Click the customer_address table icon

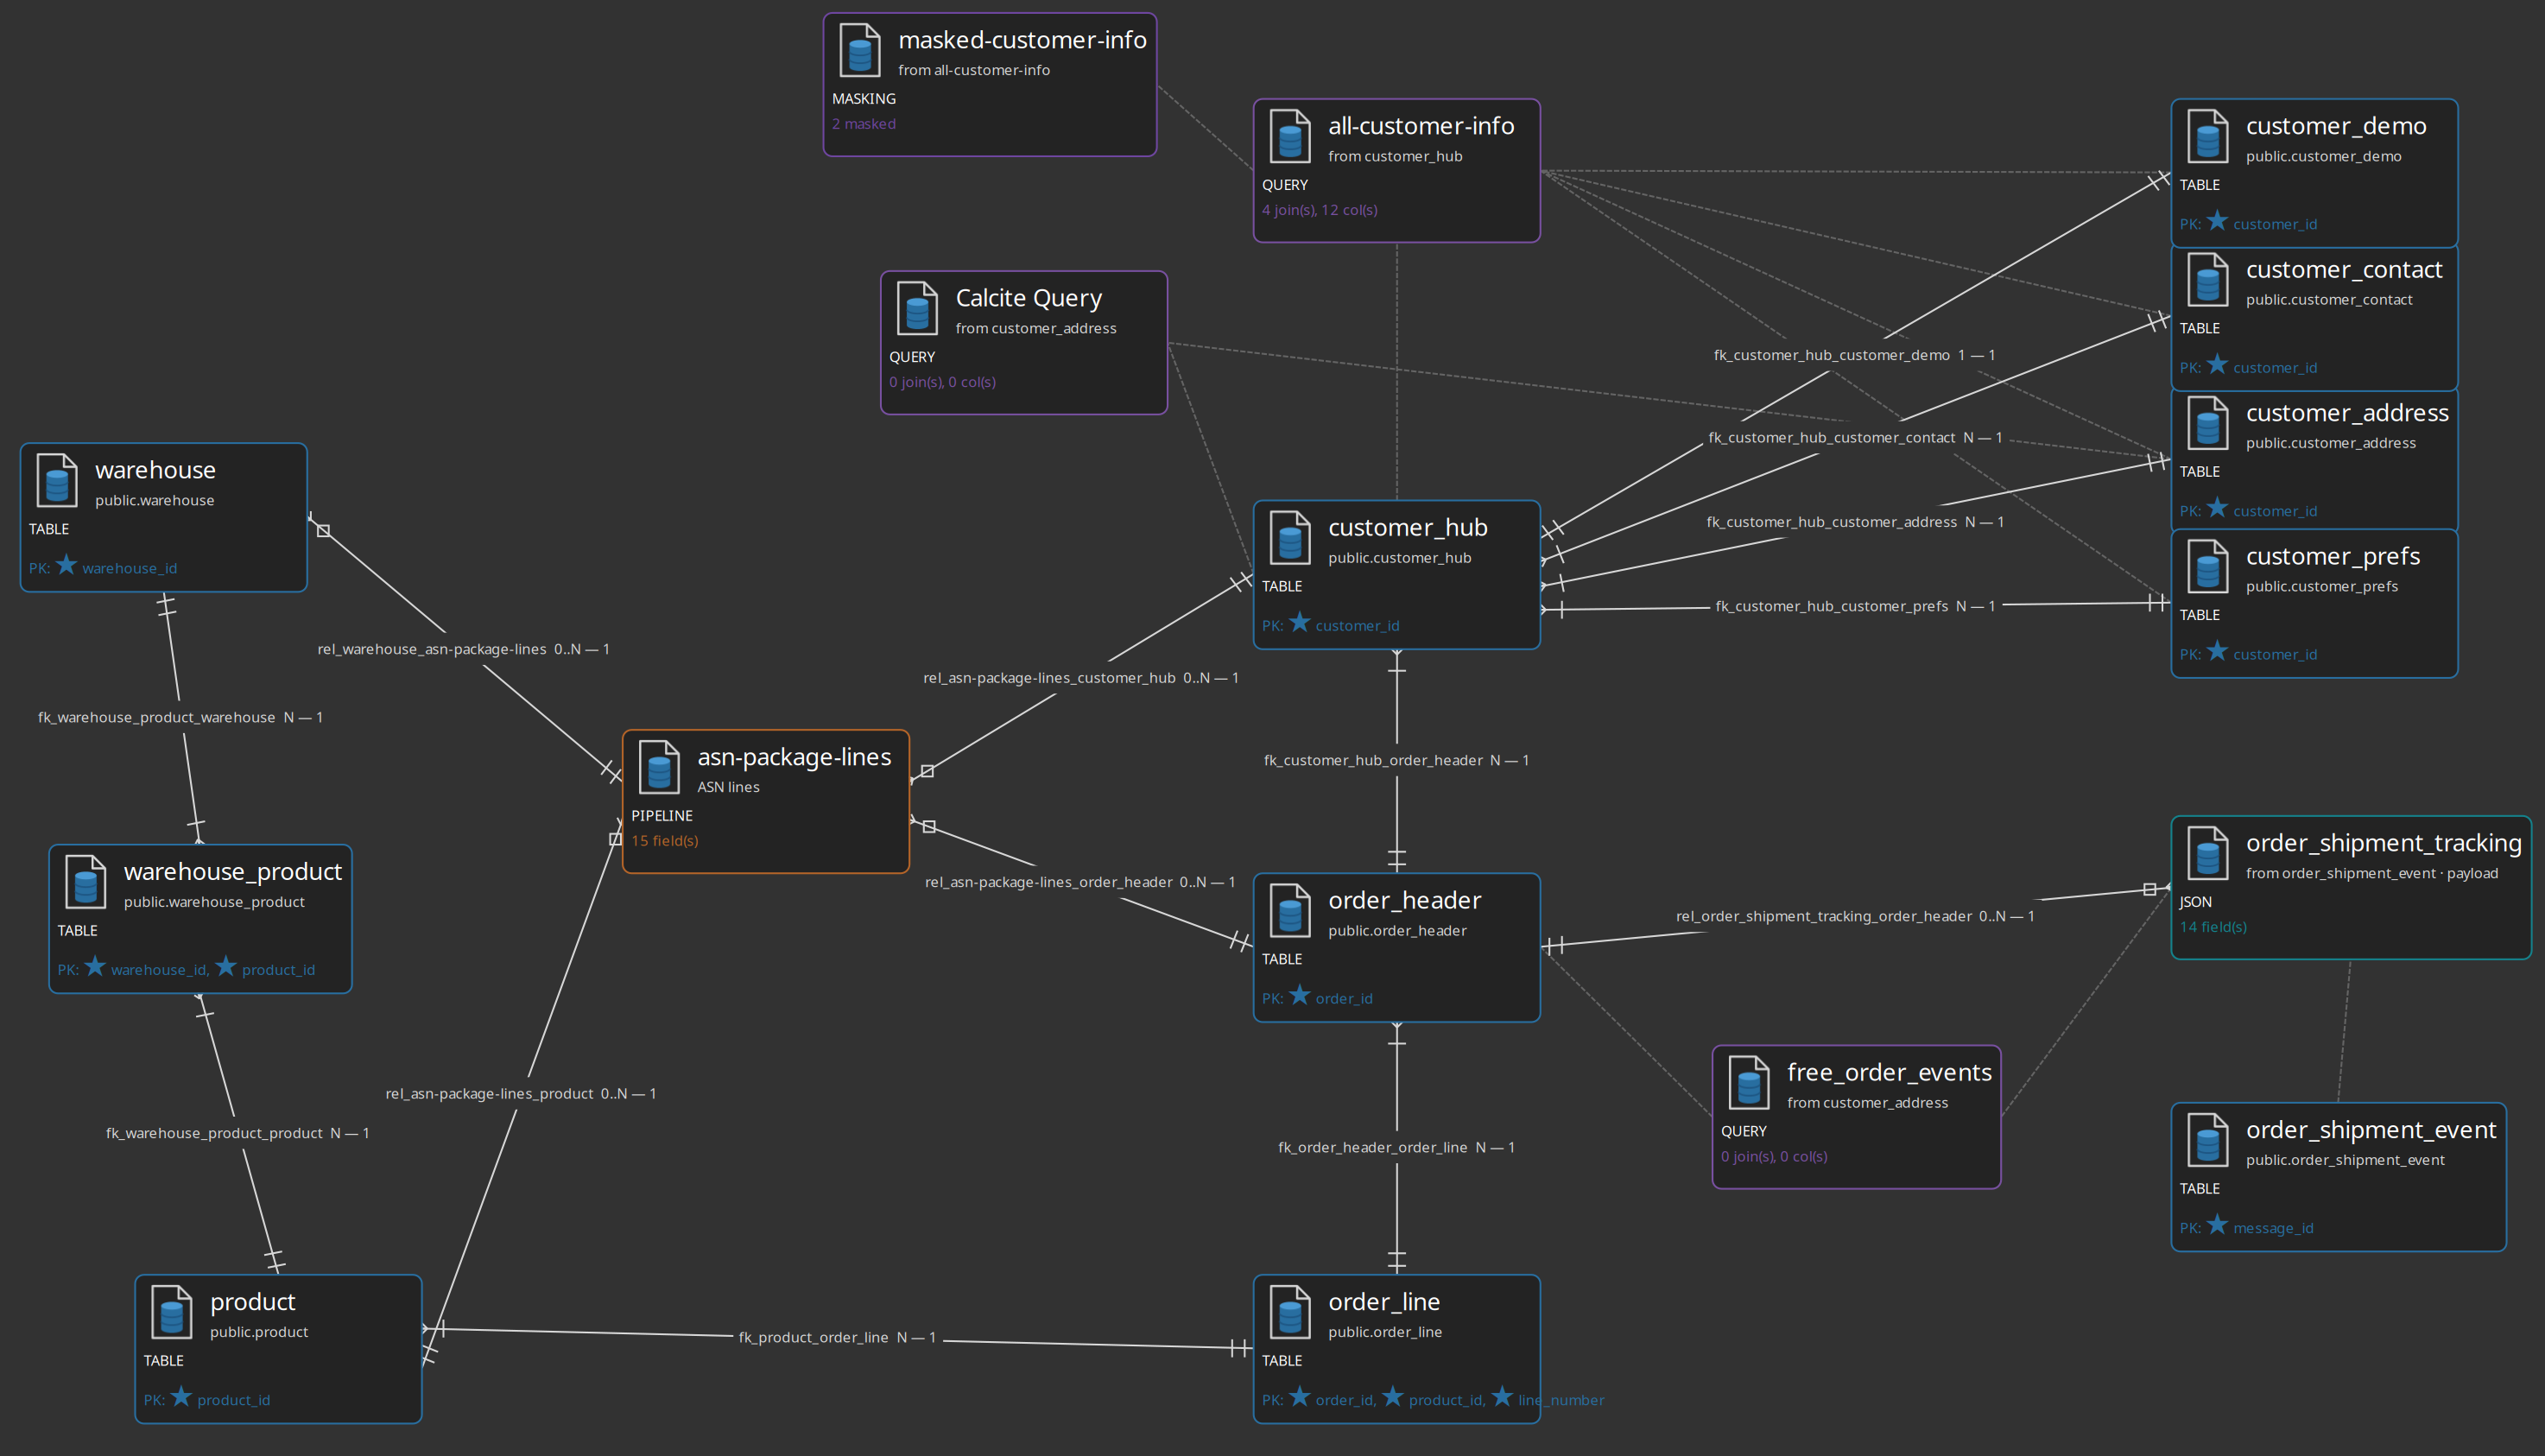point(2208,424)
